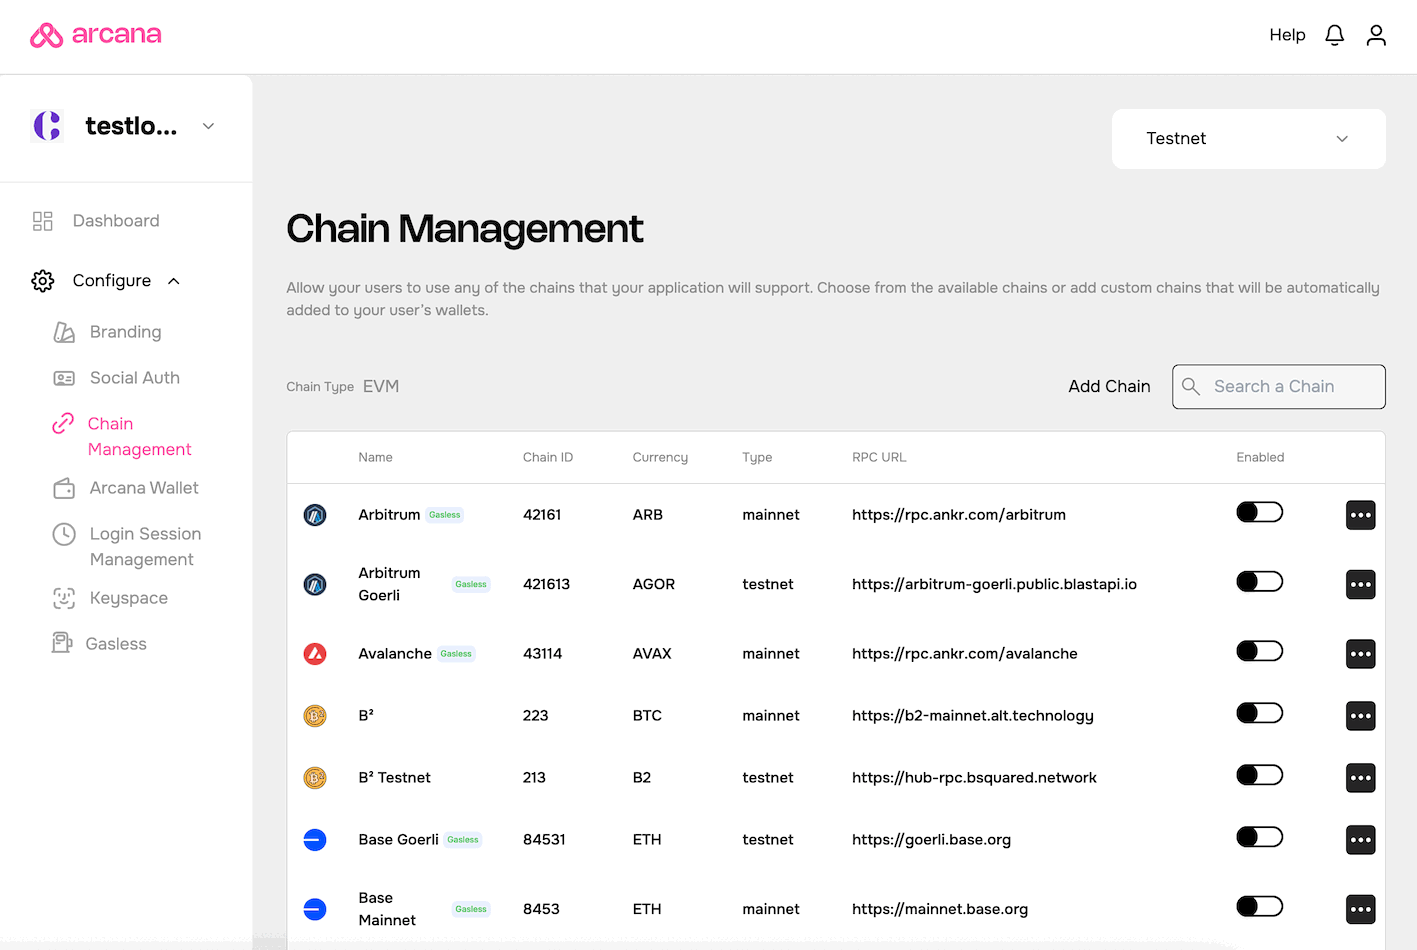Click the Help link
This screenshot has height=950, width=1417.
(1287, 35)
